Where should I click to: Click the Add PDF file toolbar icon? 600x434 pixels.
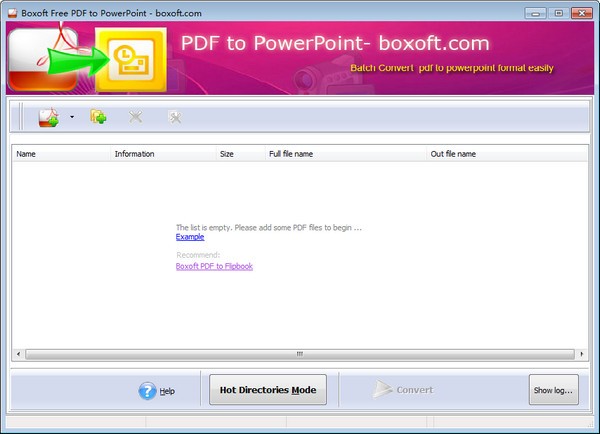49,118
